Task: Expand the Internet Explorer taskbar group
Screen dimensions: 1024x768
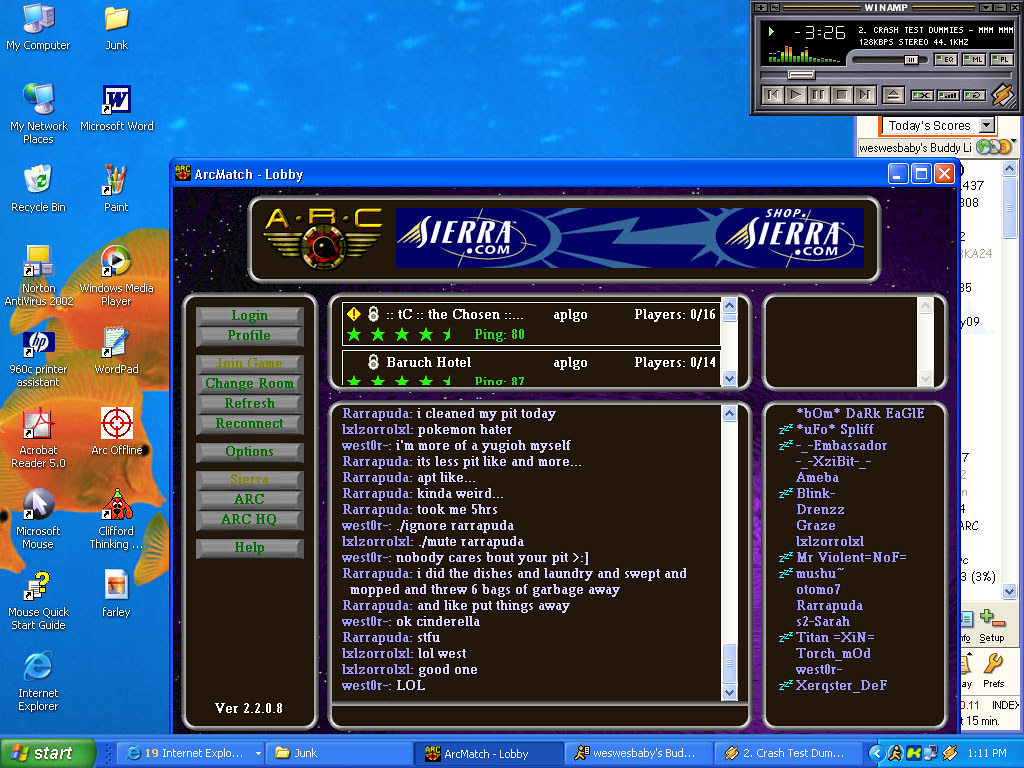Action: point(258,753)
